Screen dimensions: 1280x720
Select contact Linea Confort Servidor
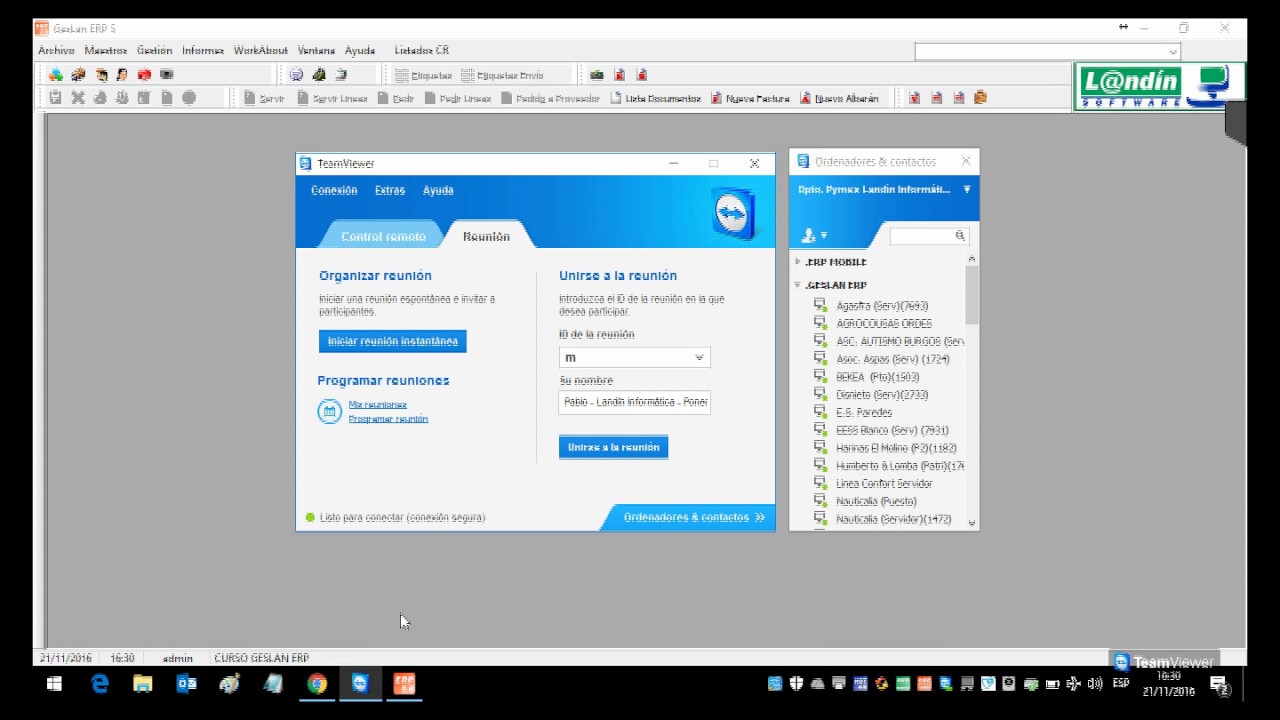(x=884, y=484)
